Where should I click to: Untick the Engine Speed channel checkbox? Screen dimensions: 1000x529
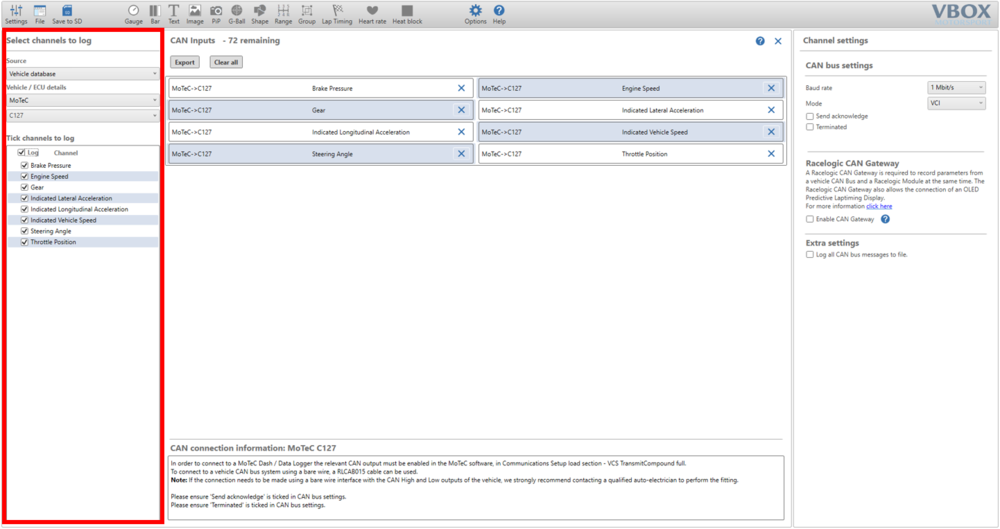tap(24, 176)
